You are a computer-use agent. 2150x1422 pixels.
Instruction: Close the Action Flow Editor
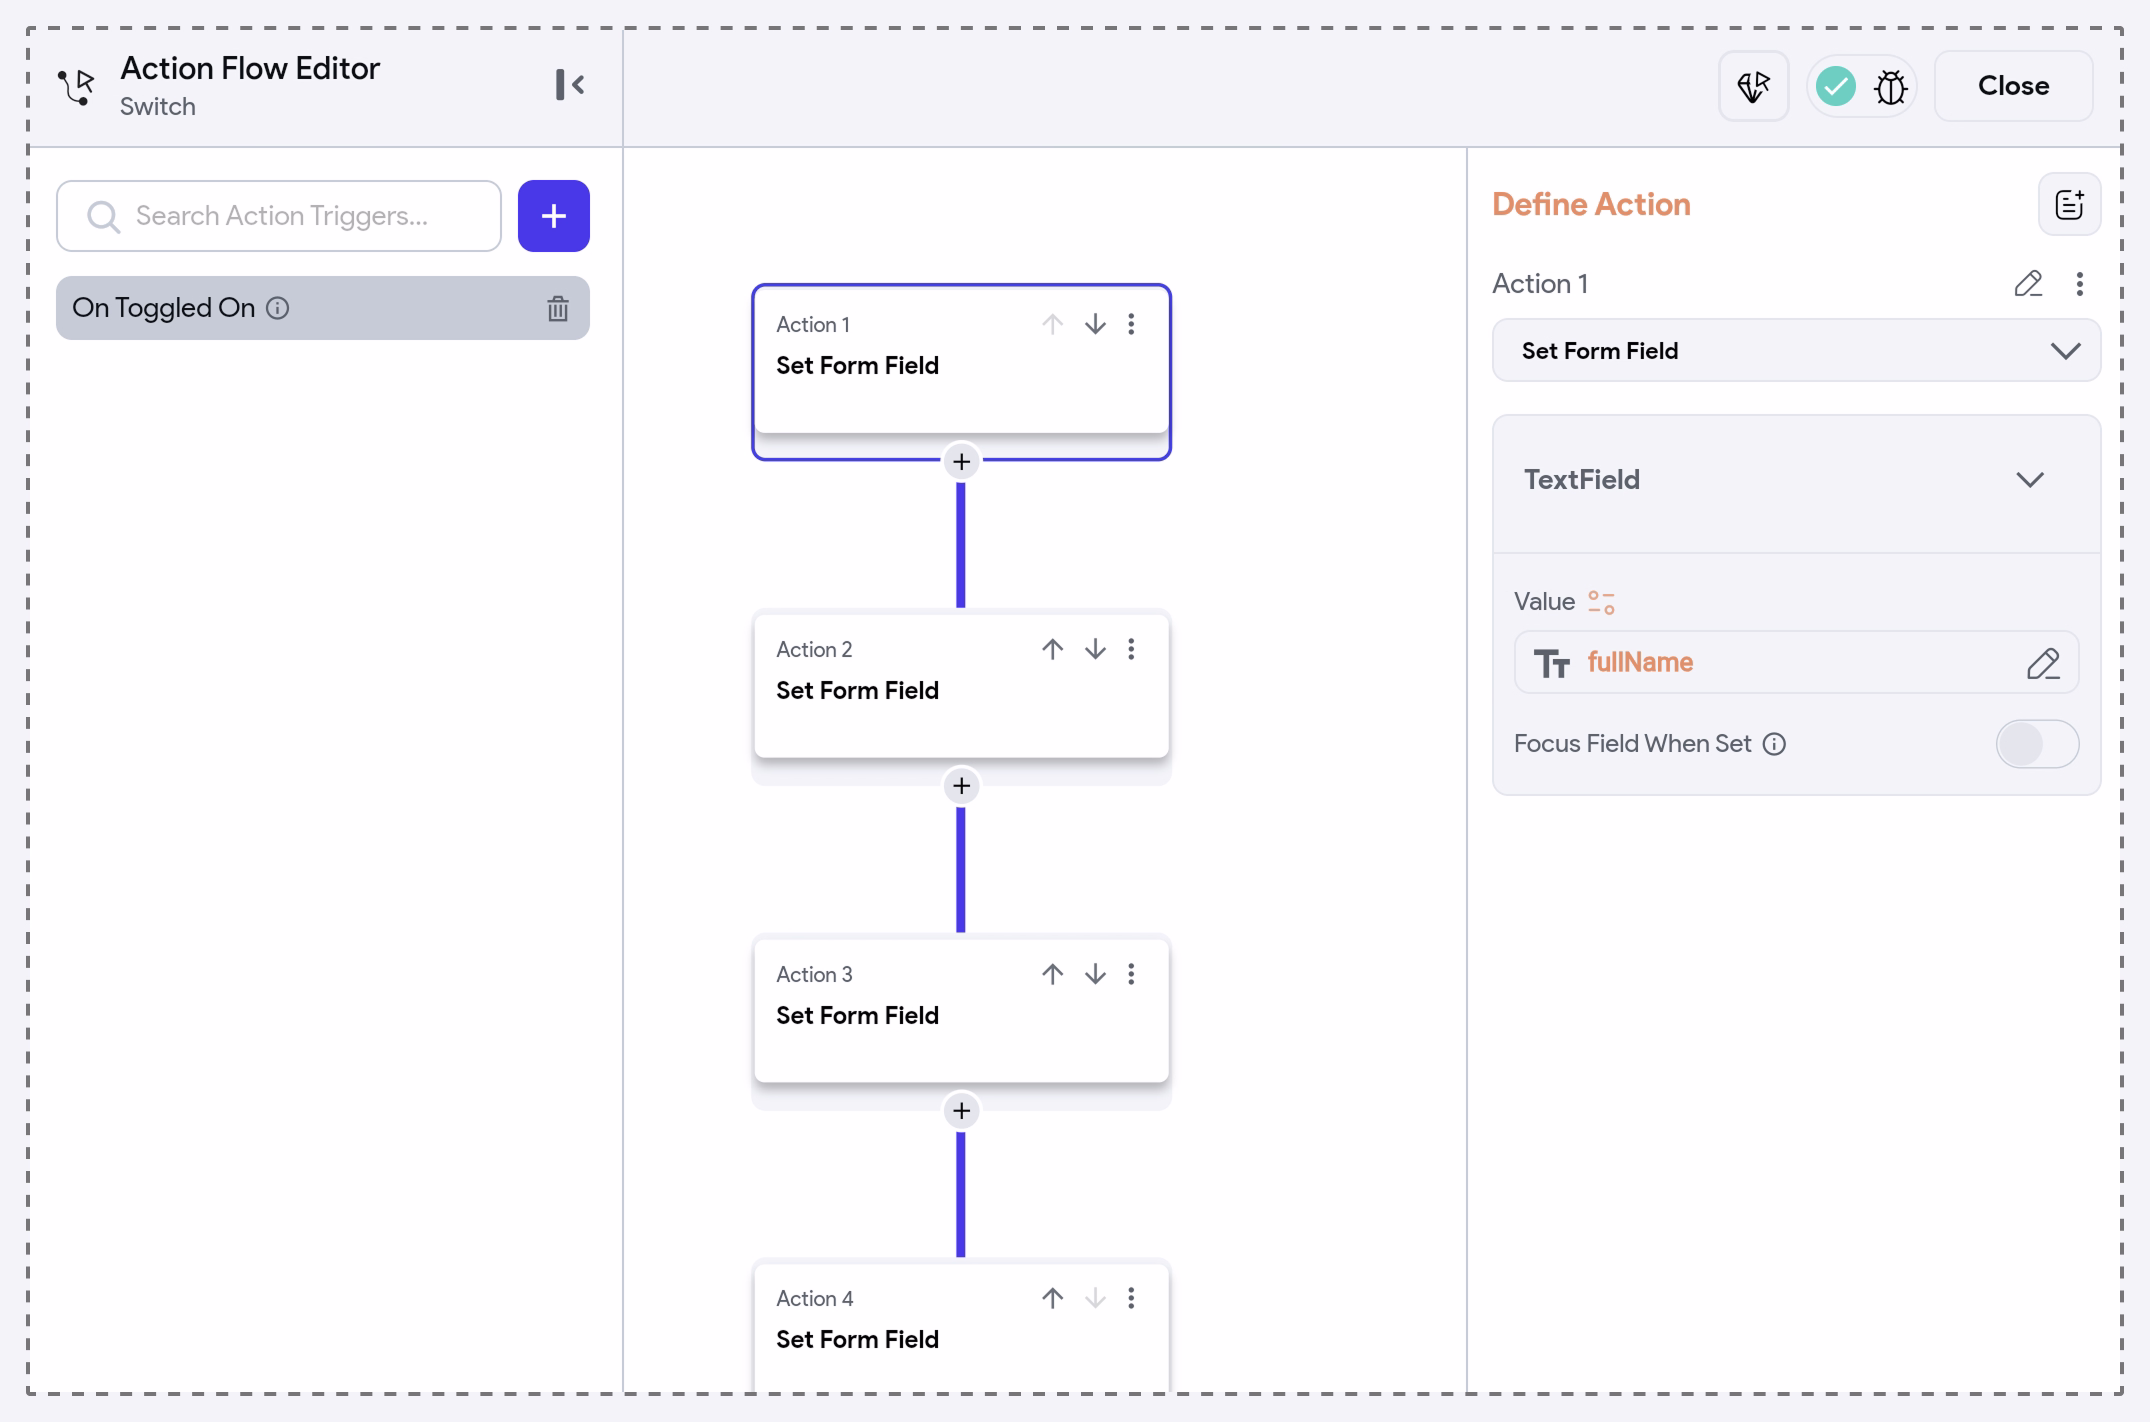(2013, 86)
